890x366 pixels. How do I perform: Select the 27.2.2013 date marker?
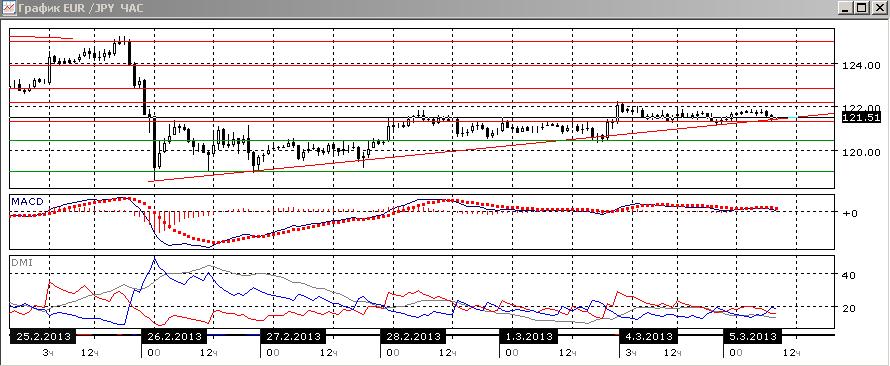293,336
